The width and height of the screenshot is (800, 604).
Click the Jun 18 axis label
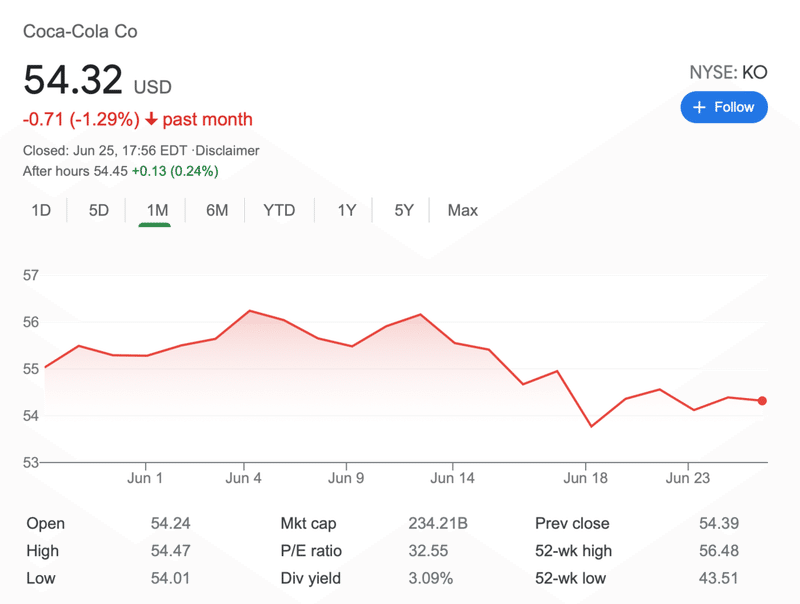point(585,478)
